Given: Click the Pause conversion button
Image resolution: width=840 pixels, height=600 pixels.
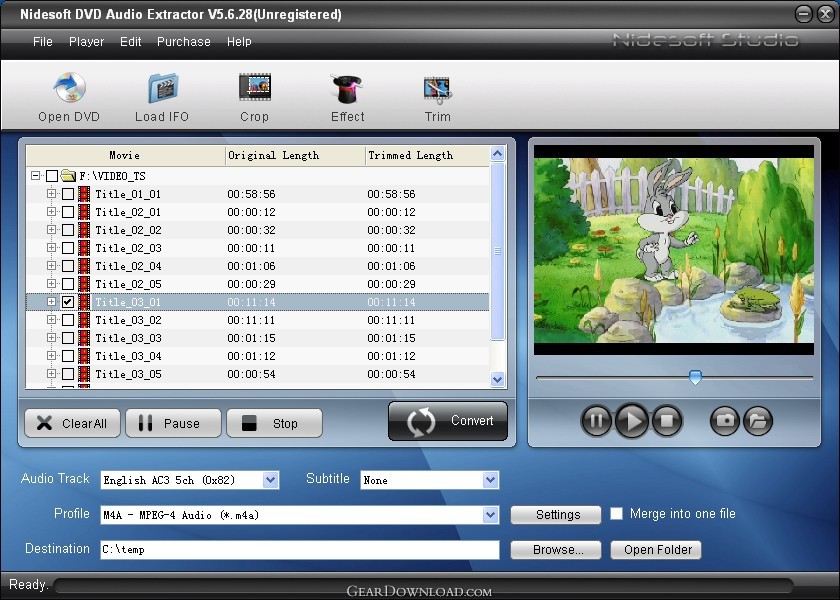Looking at the screenshot, I should pos(173,423).
